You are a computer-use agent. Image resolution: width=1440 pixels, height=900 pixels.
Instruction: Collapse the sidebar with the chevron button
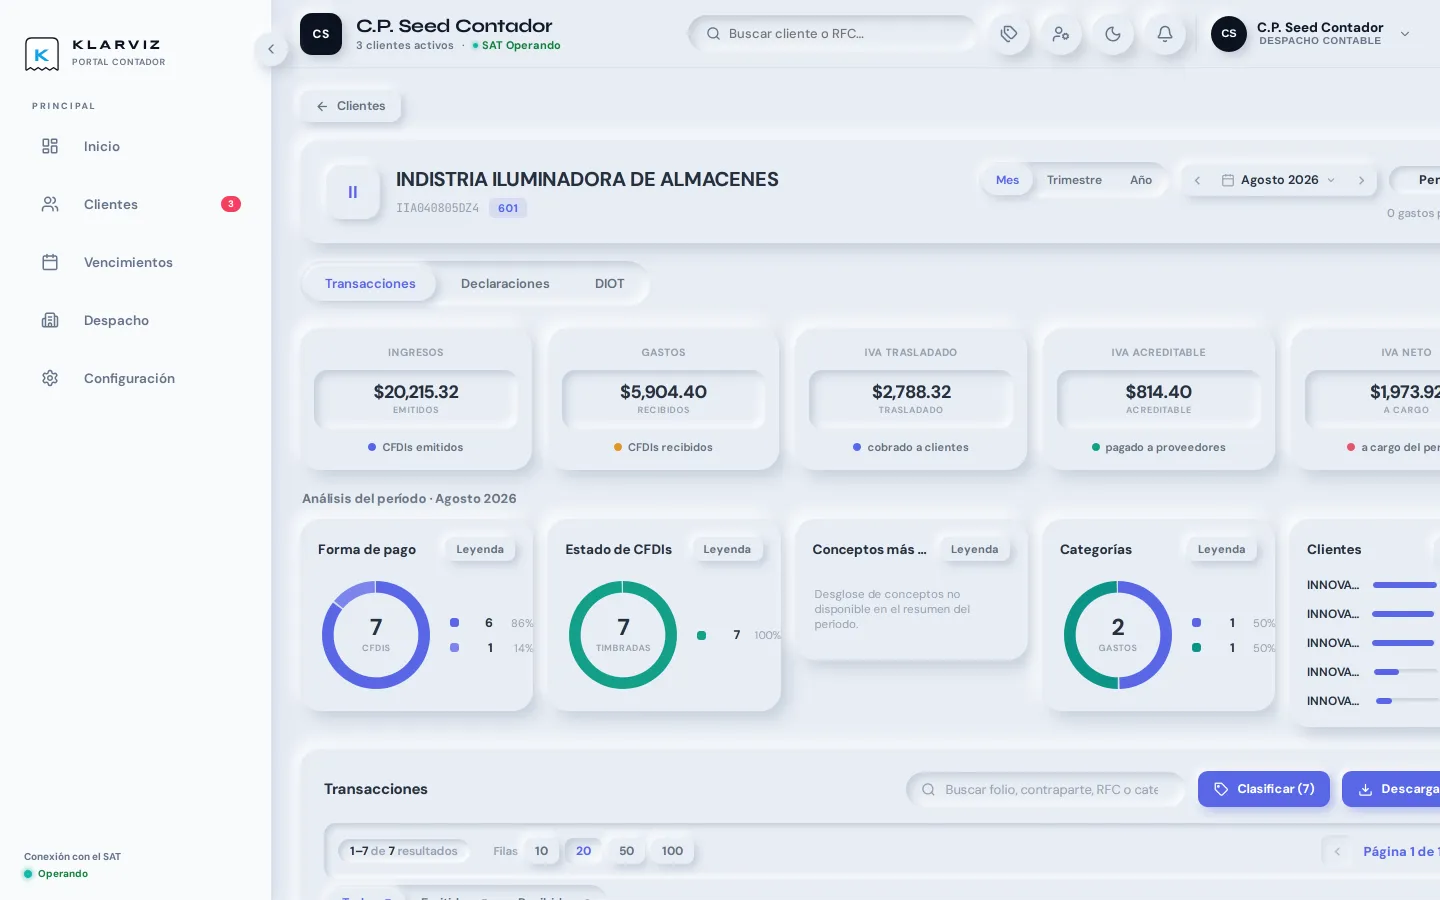pyautogui.click(x=271, y=49)
